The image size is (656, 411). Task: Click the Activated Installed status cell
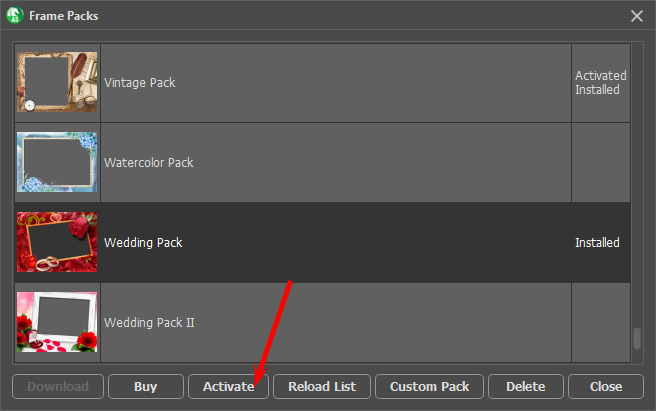click(600, 82)
